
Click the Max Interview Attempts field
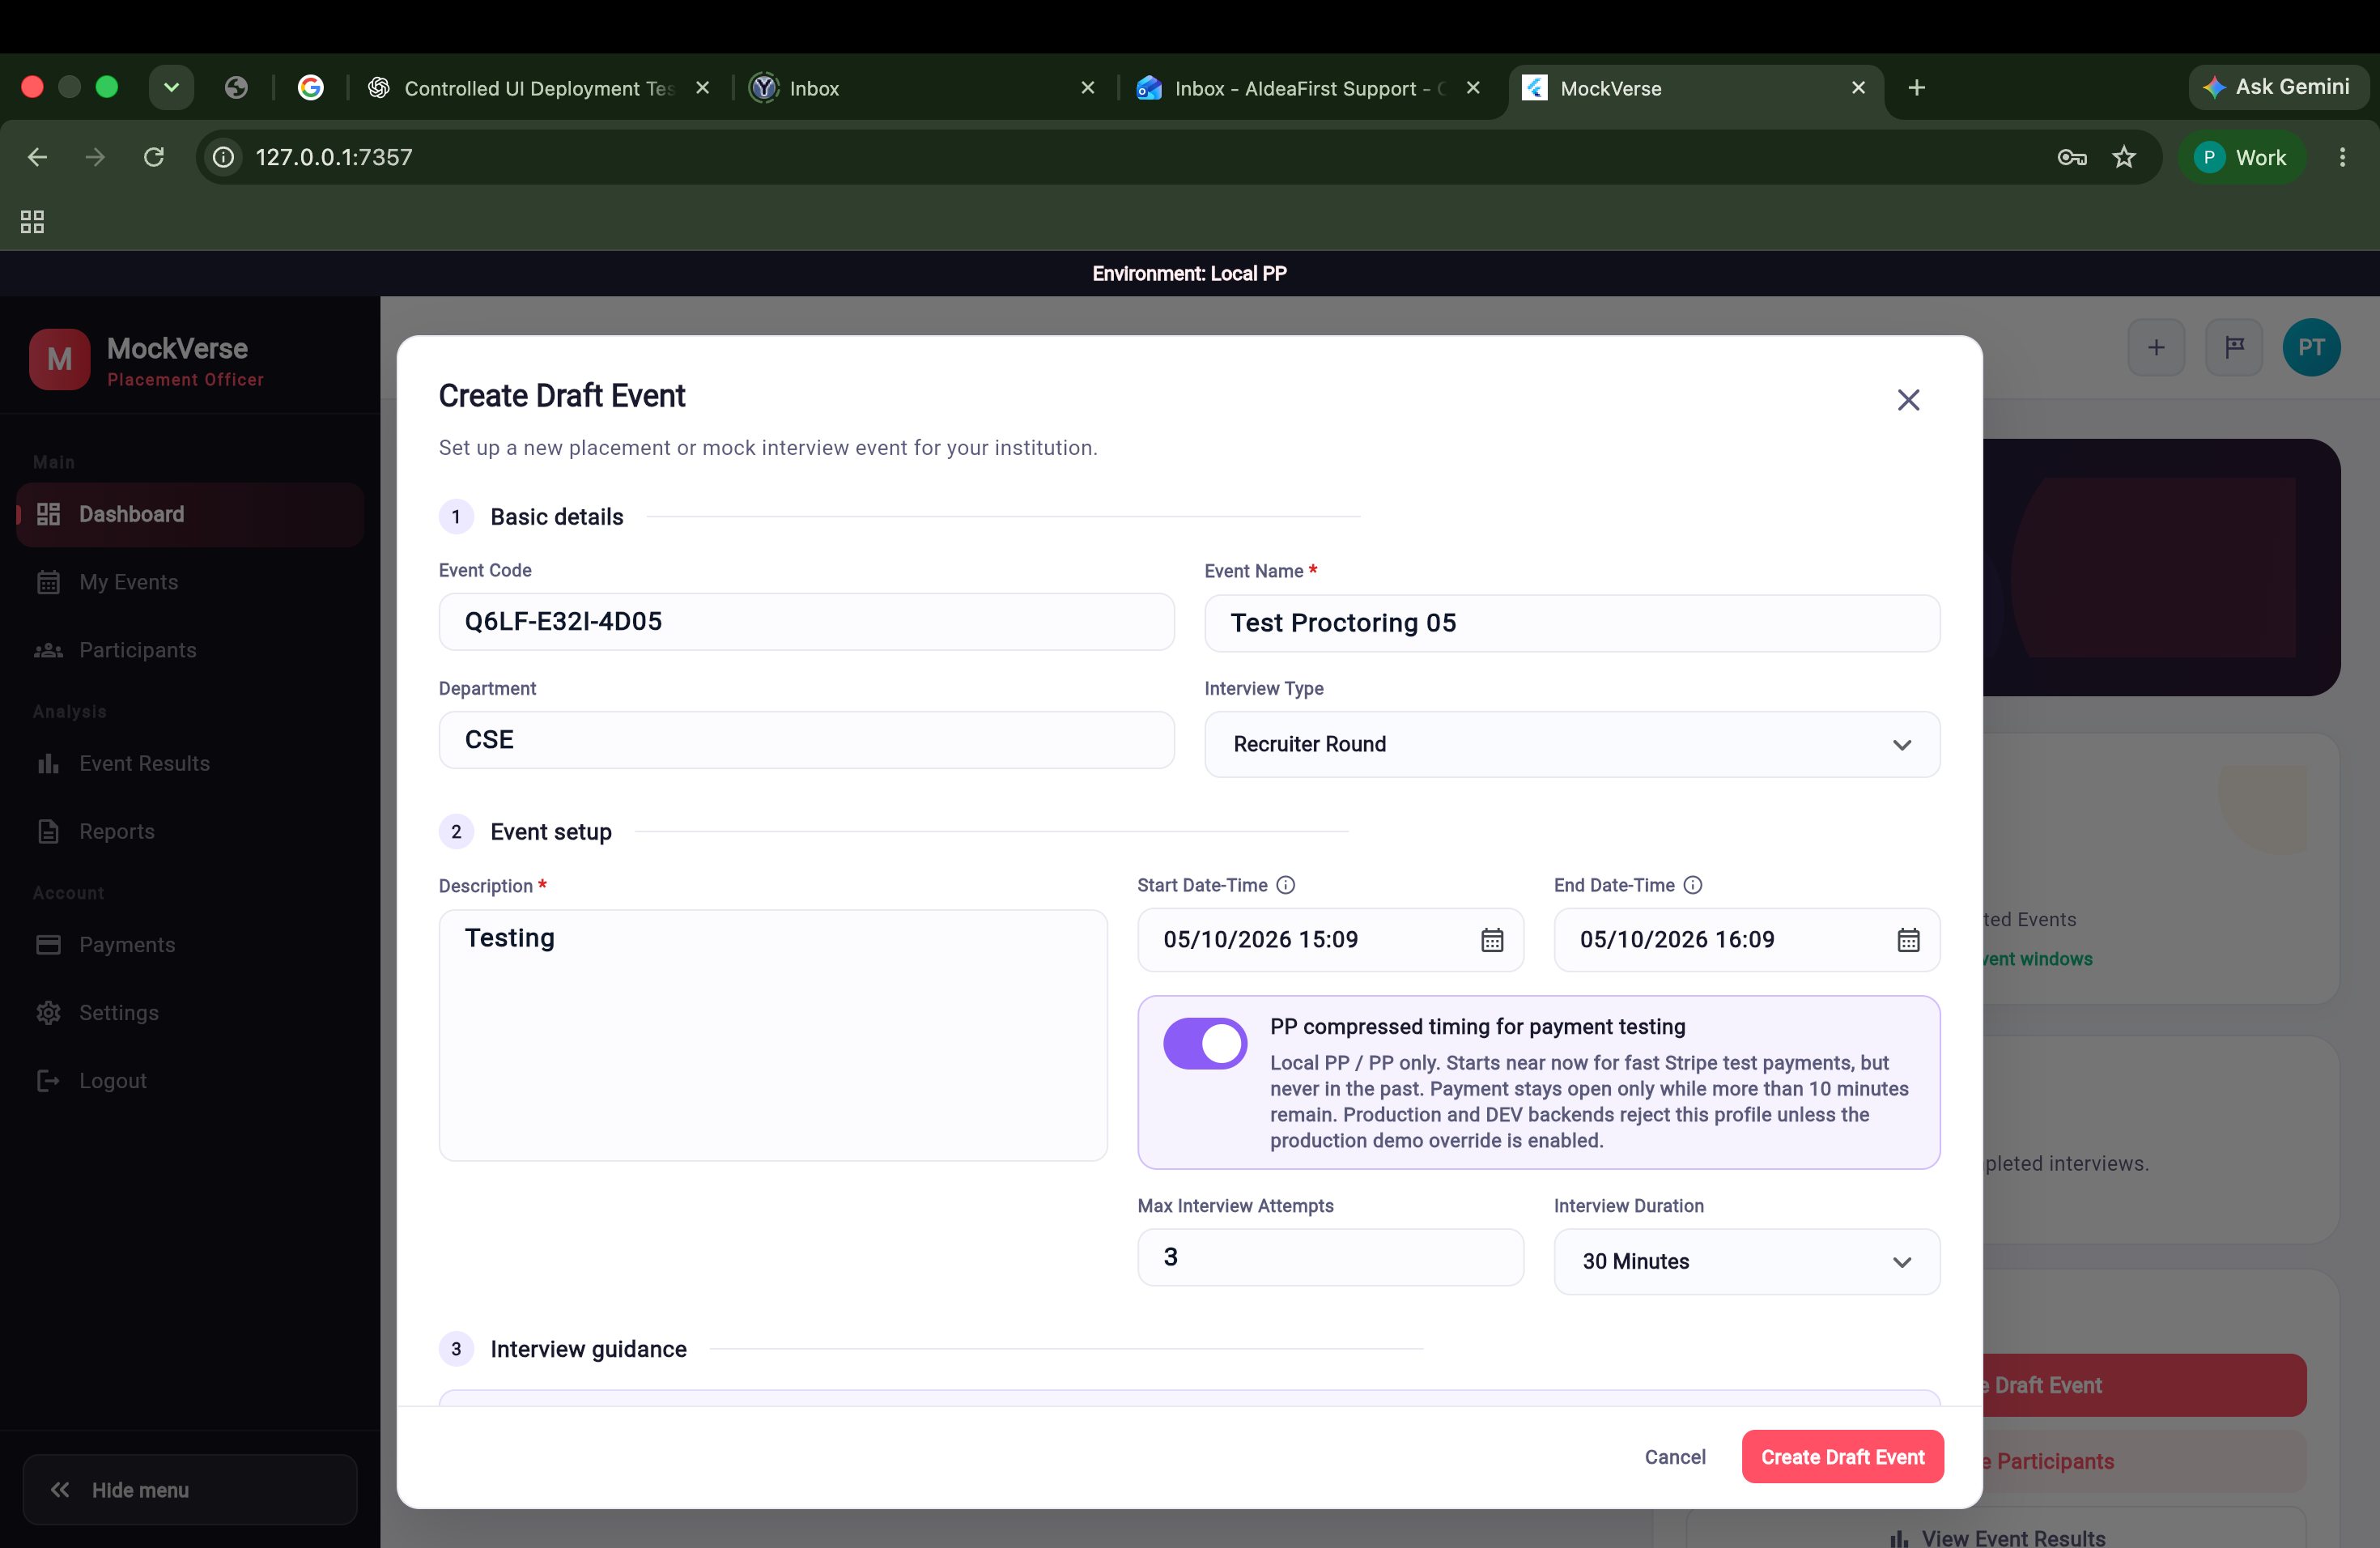coord(1330,1257)
